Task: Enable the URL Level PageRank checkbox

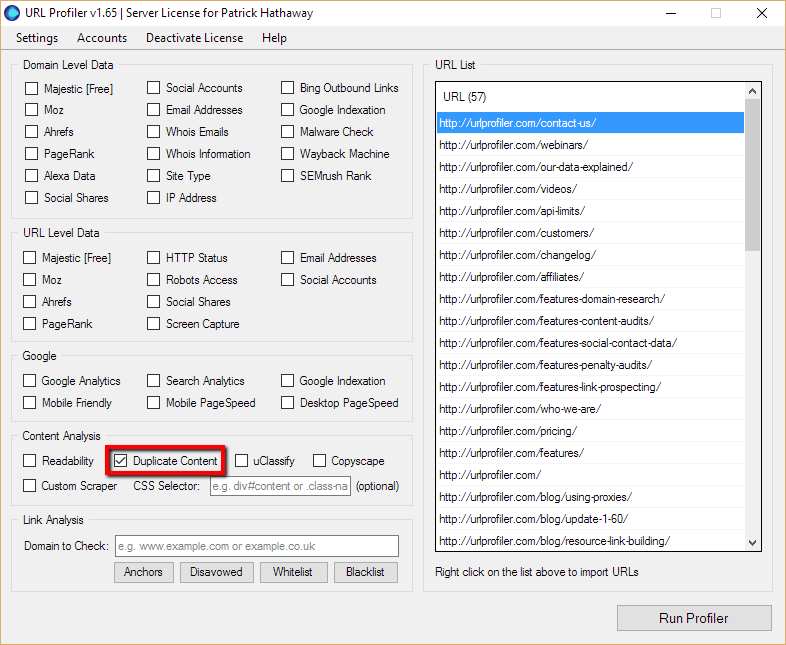Action: pyautogui.click(x=30, y=324)
